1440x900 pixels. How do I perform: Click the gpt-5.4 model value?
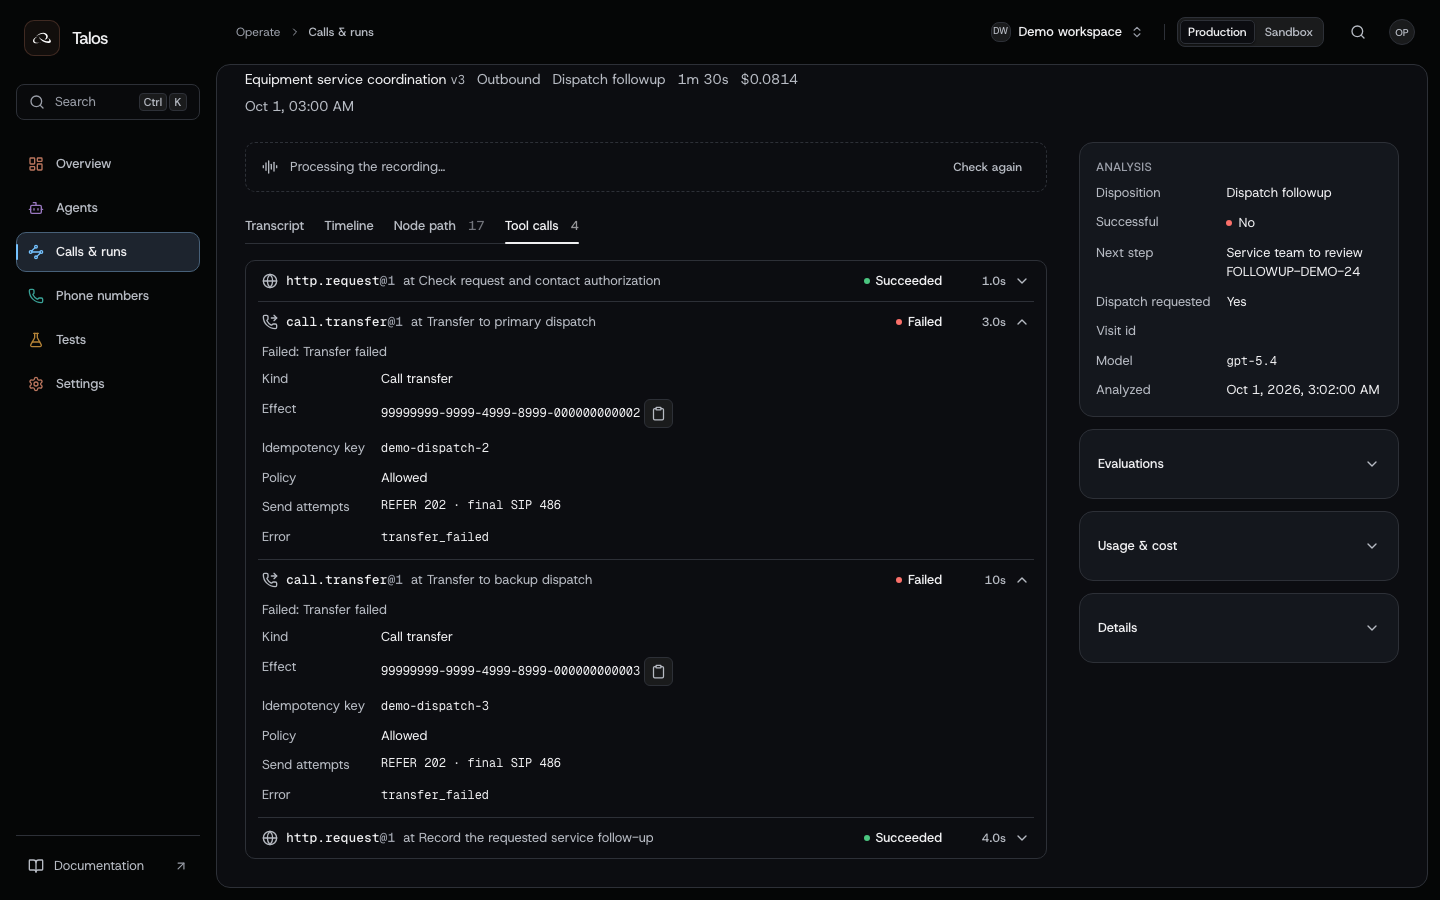click(1252, 361)
